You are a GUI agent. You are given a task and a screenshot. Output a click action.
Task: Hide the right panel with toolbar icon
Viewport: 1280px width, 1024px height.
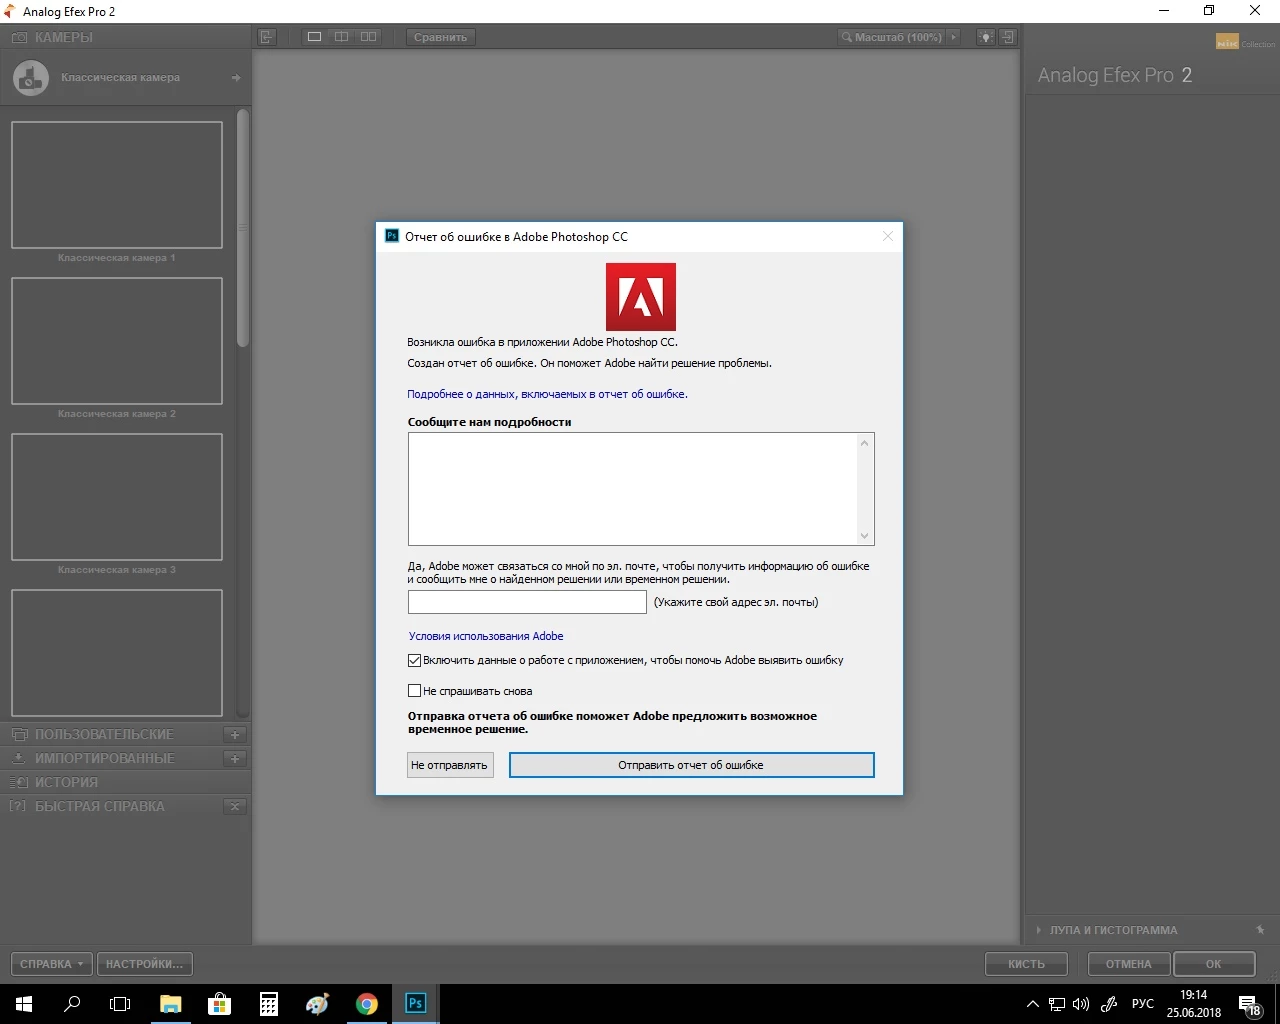coord(1008,37)
